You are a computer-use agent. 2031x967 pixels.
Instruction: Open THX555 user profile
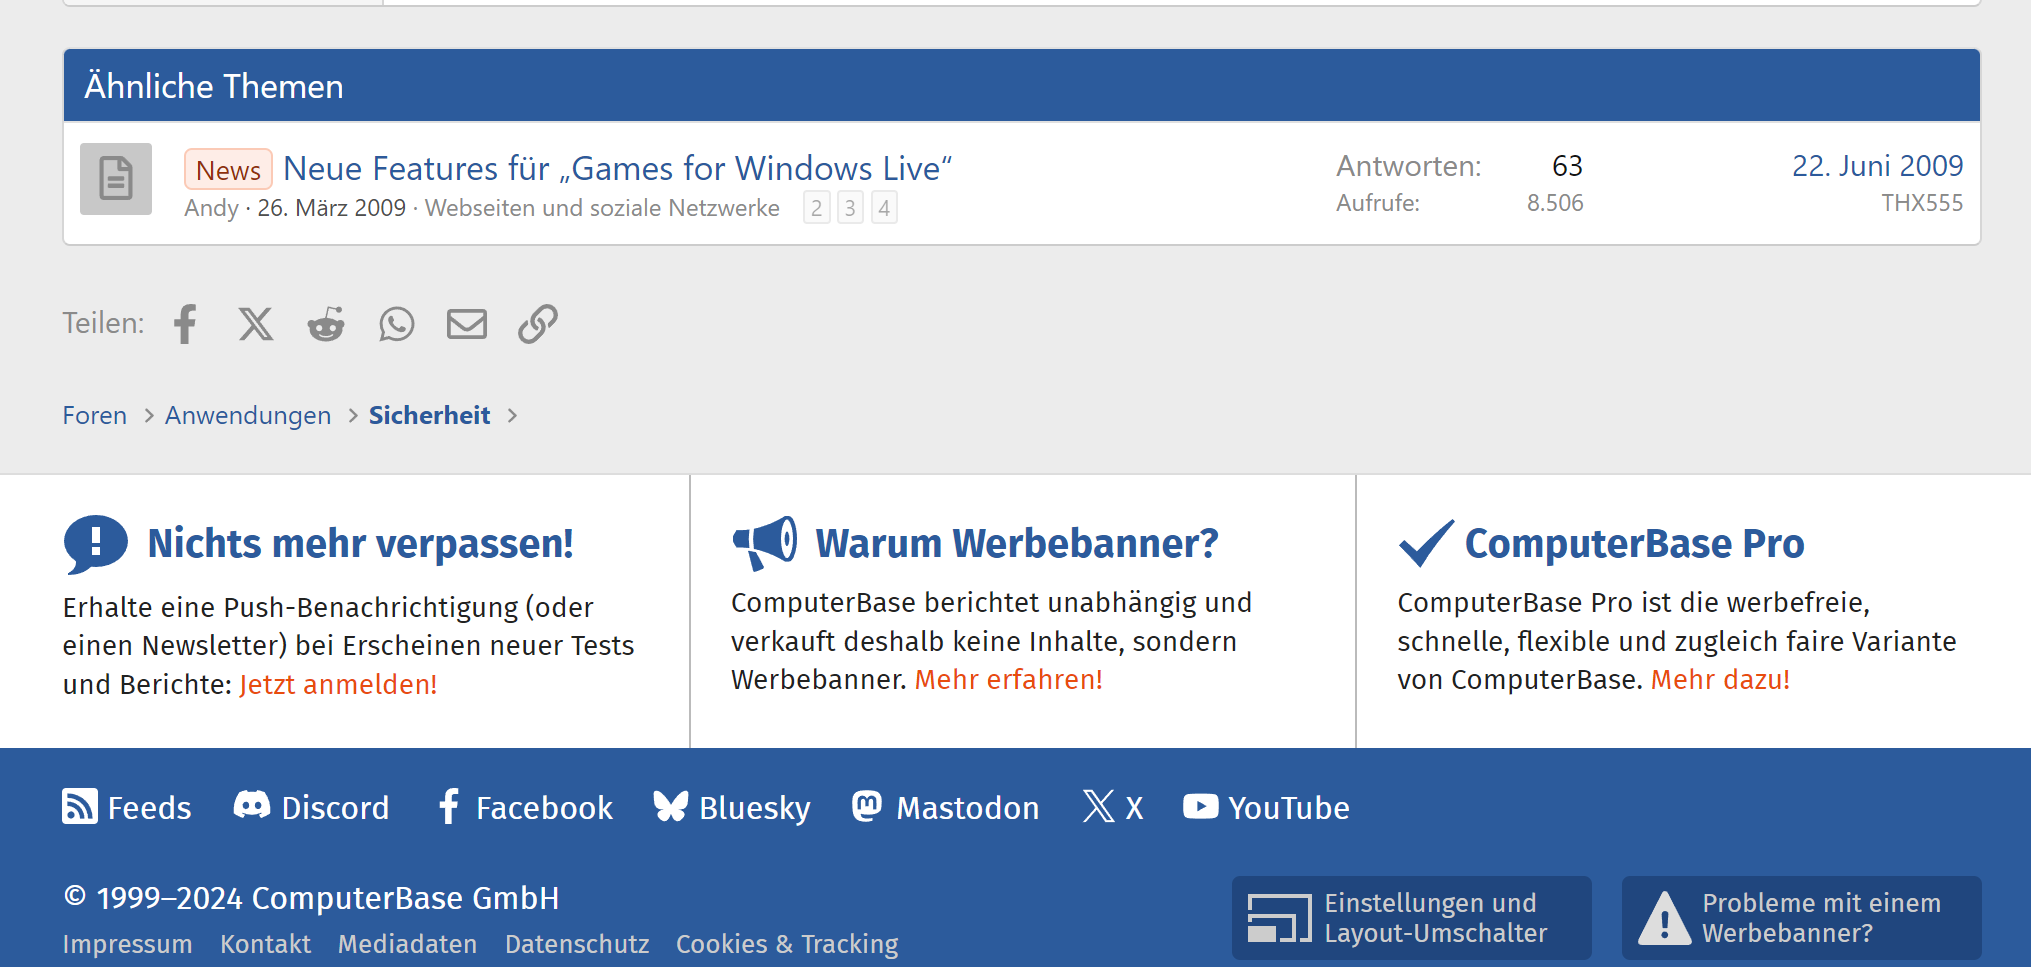pyautogui.click(x=1922, y=203)
